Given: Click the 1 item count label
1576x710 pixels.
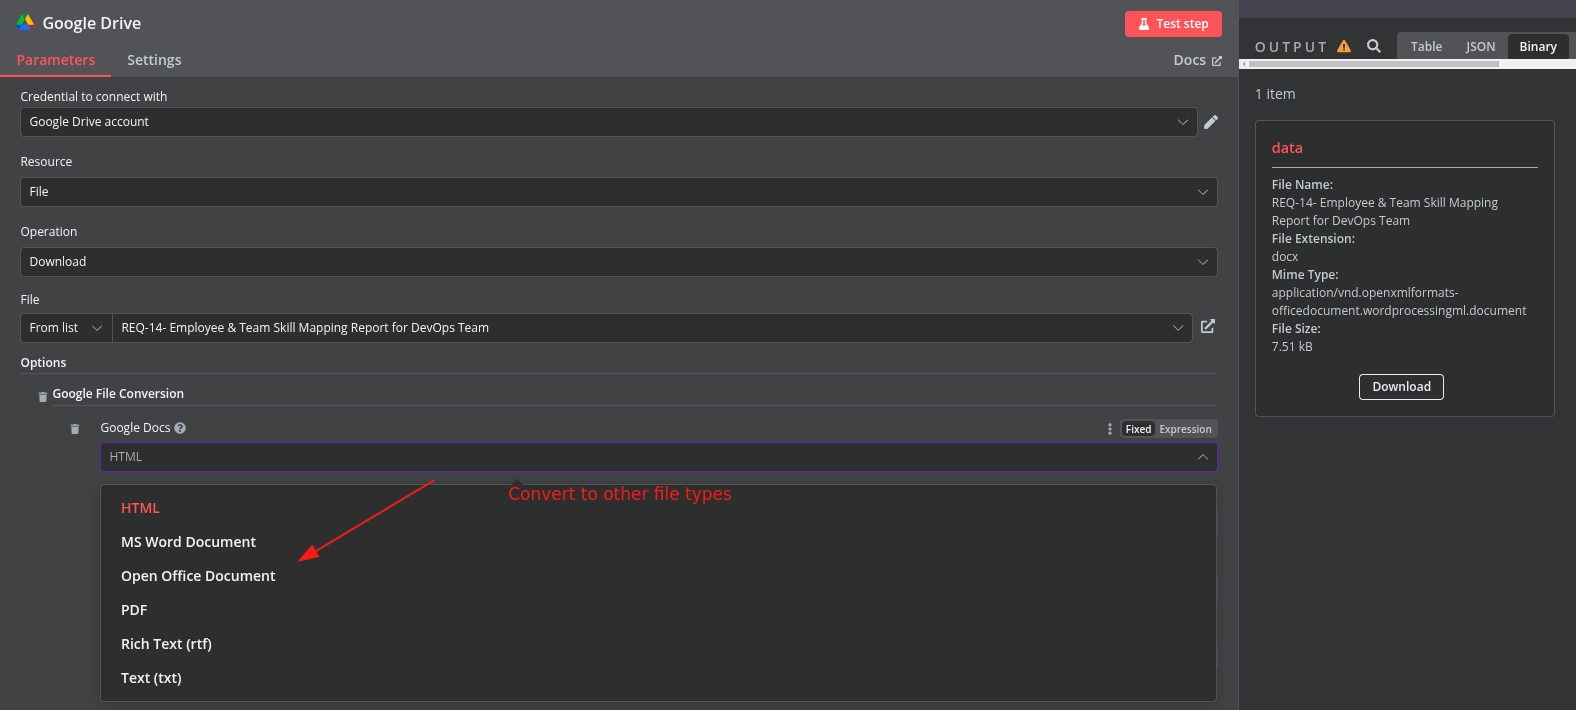Looking at the screenshot, I should pyautogui.click(x=1275, y=94).
